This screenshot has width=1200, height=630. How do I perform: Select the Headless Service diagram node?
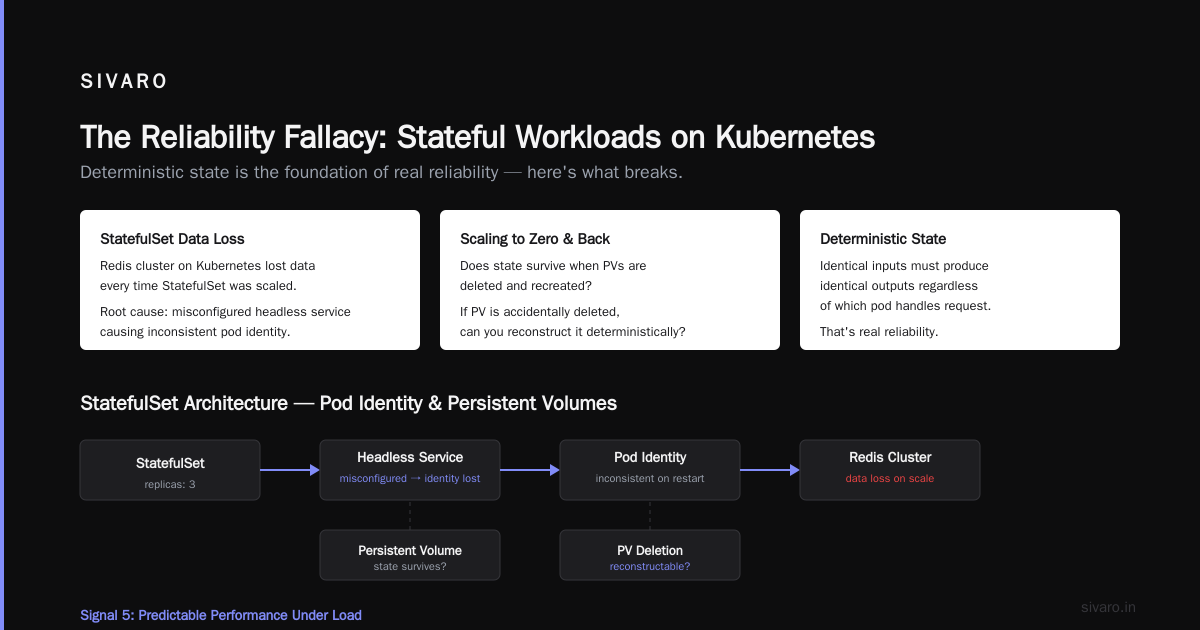coord(410,470)
